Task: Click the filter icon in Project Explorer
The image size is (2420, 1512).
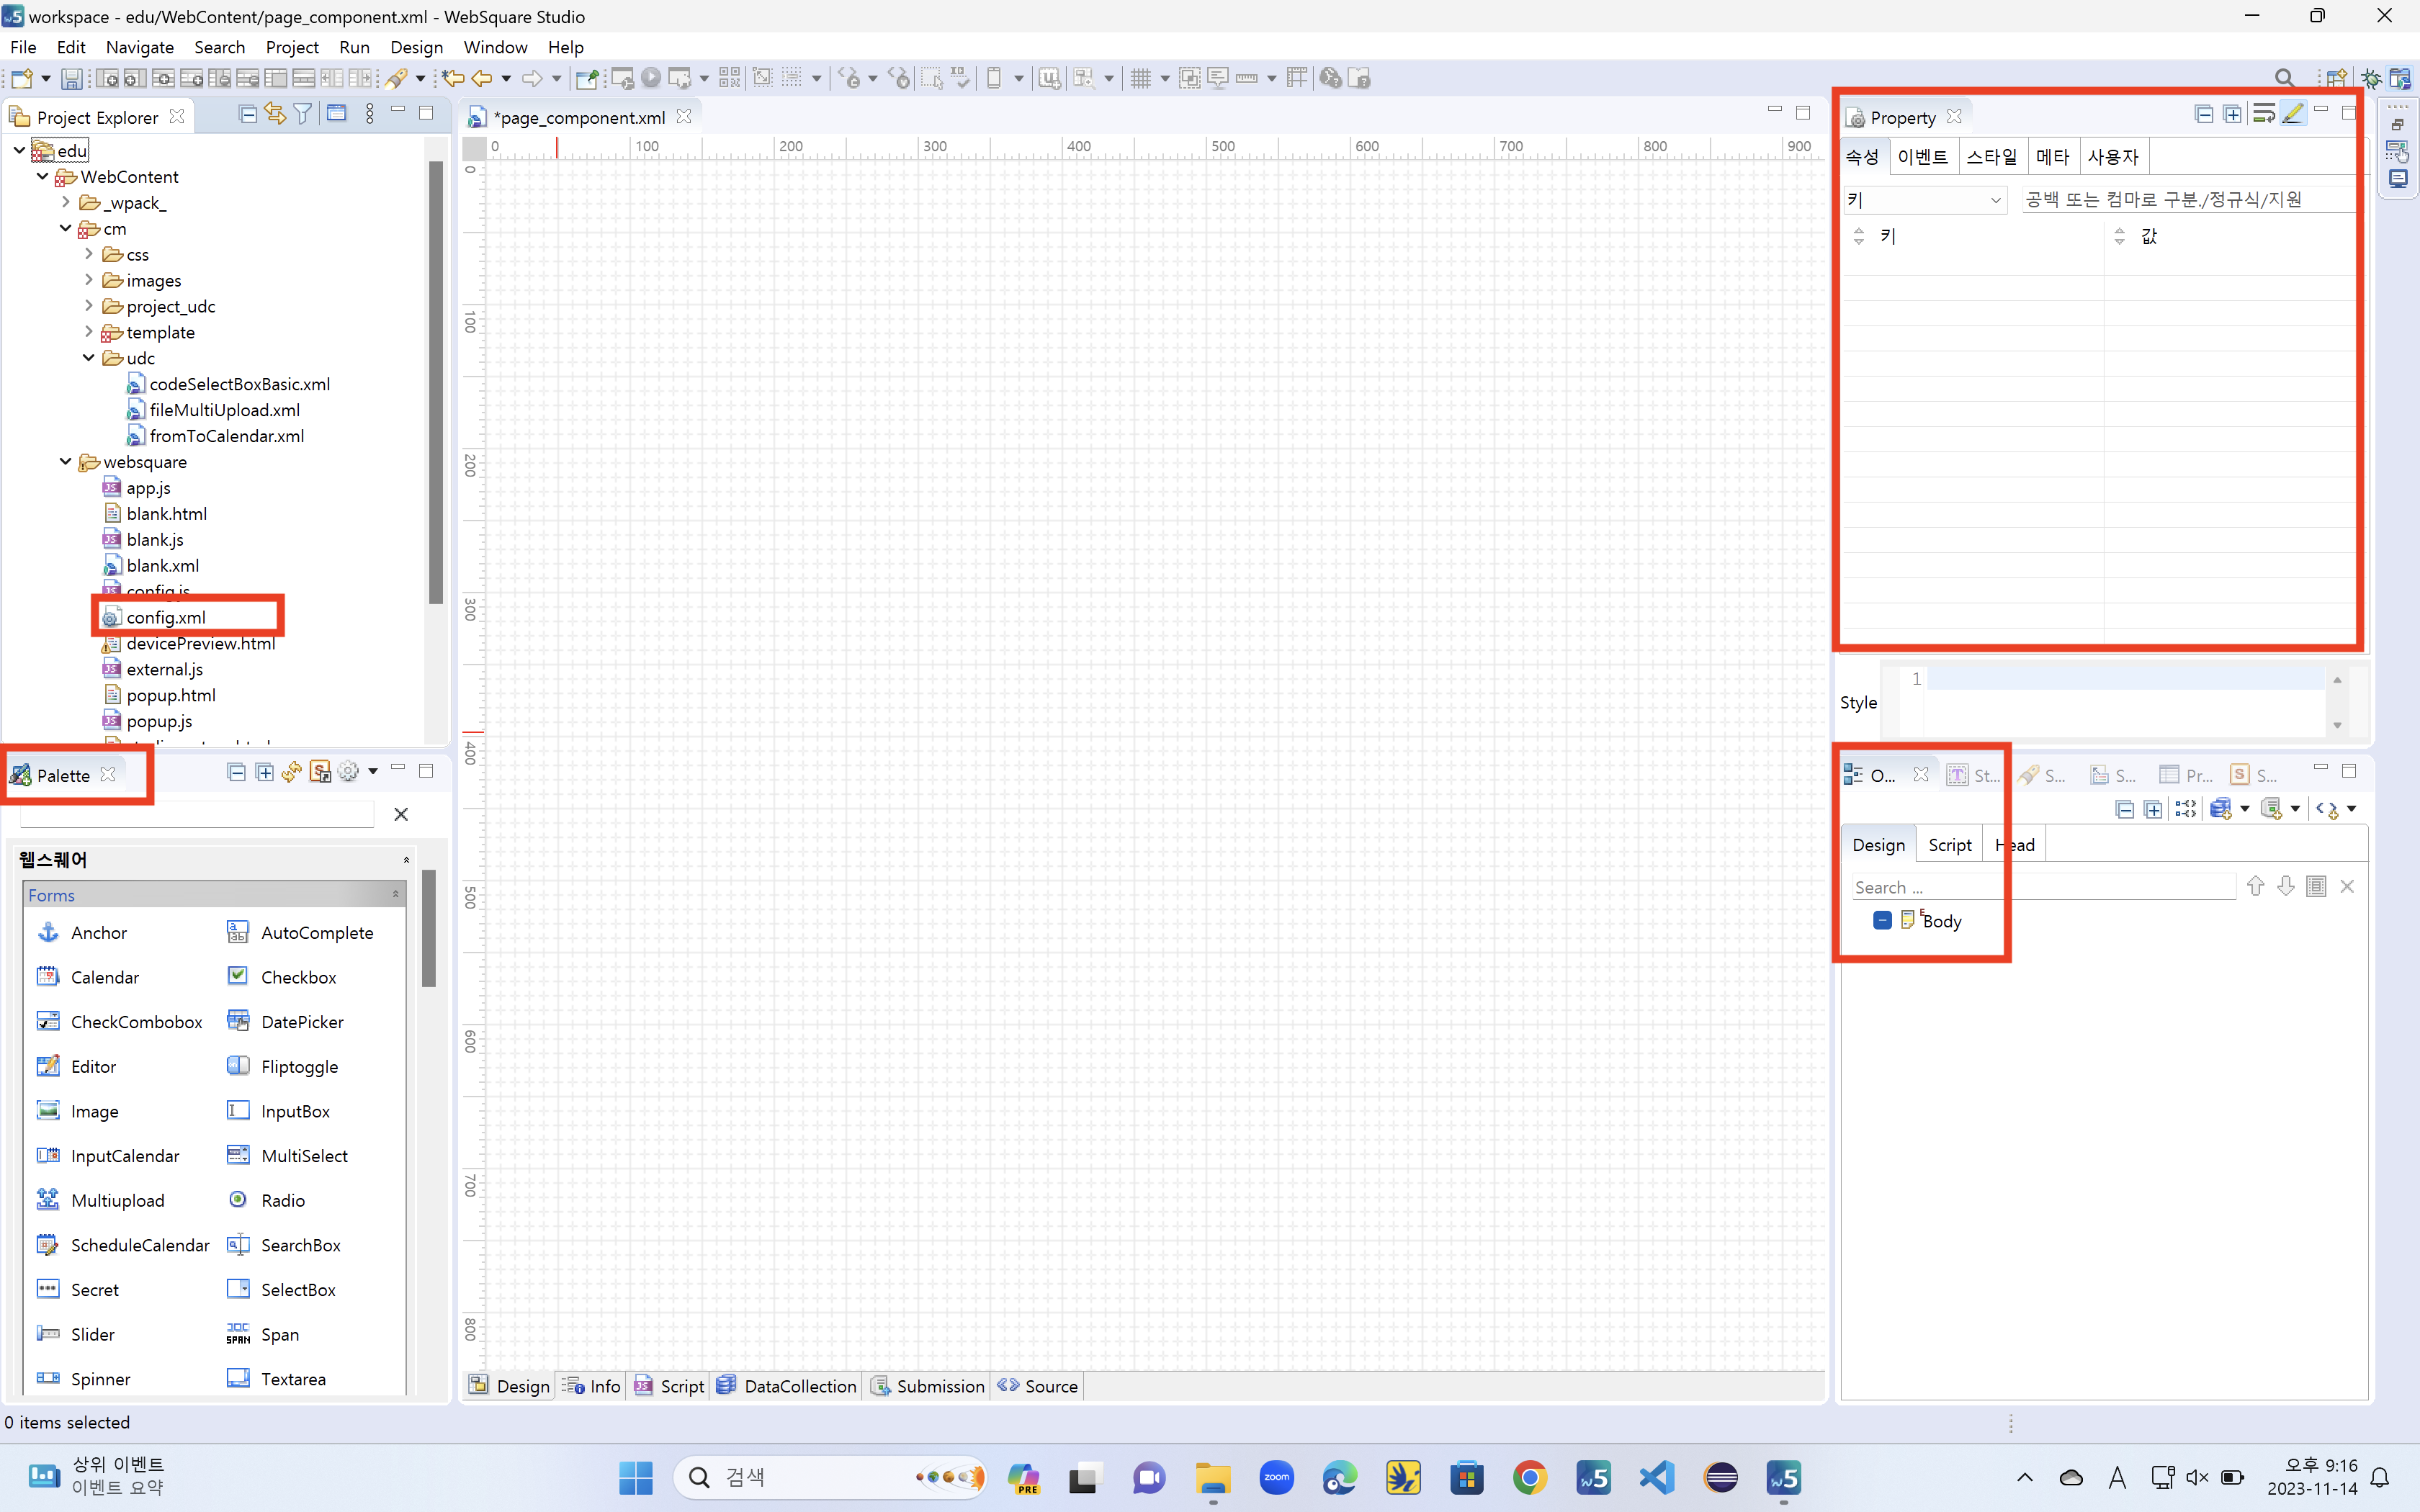Action: pos(302,114)
